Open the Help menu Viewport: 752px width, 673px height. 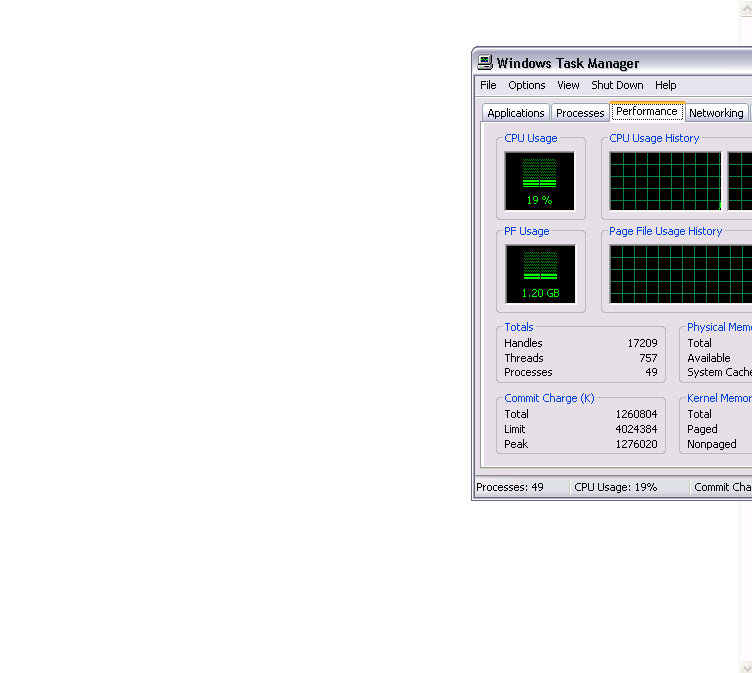click(x=665, y=85)
